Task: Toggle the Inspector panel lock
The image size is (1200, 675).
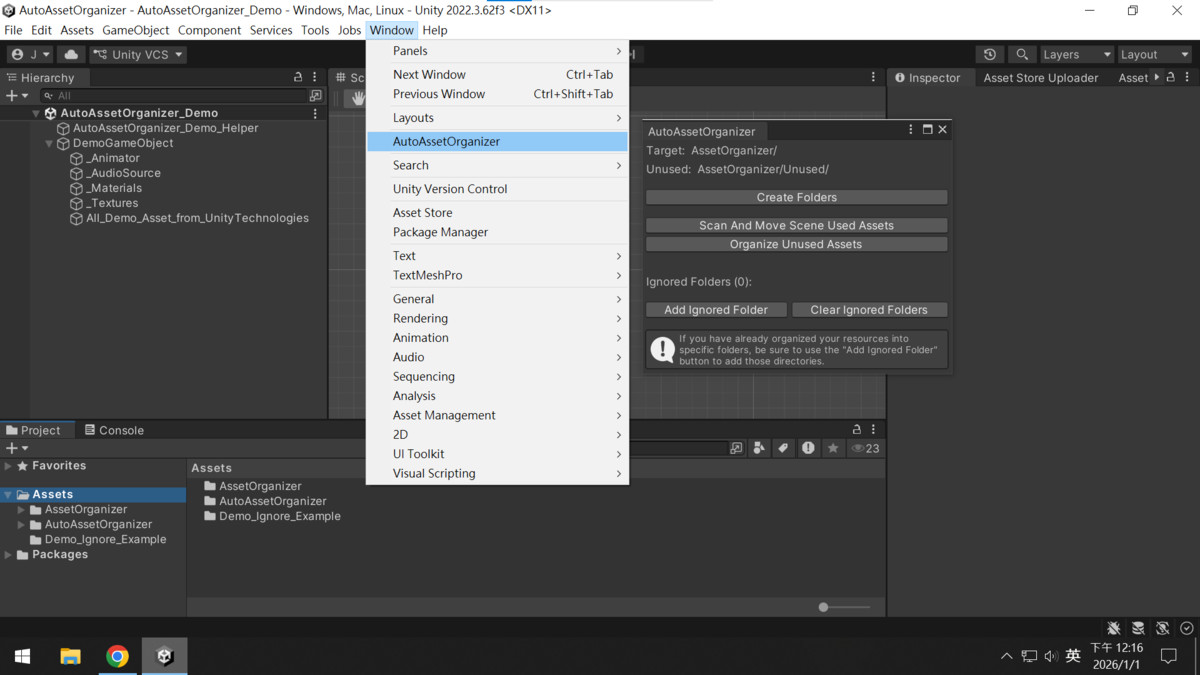Action: 1171,77
